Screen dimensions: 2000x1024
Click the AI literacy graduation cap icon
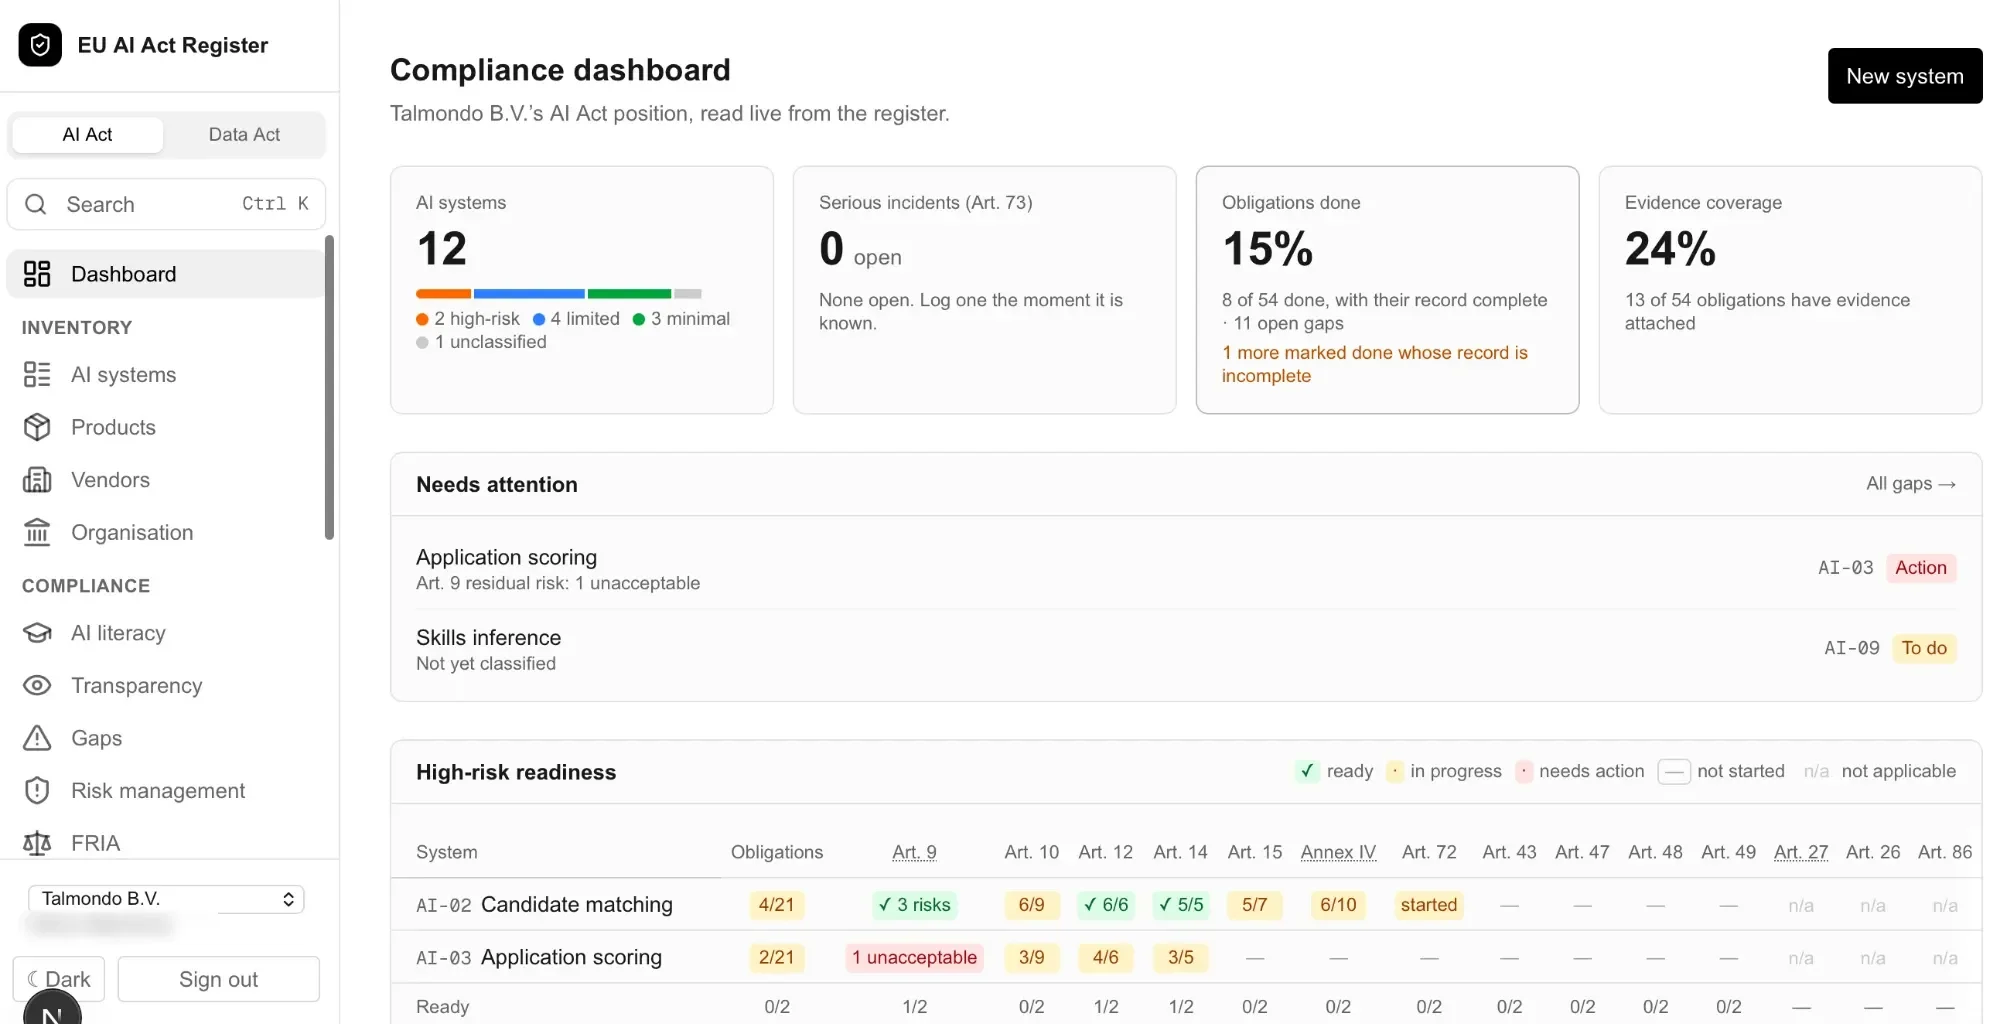click(37, 633)
